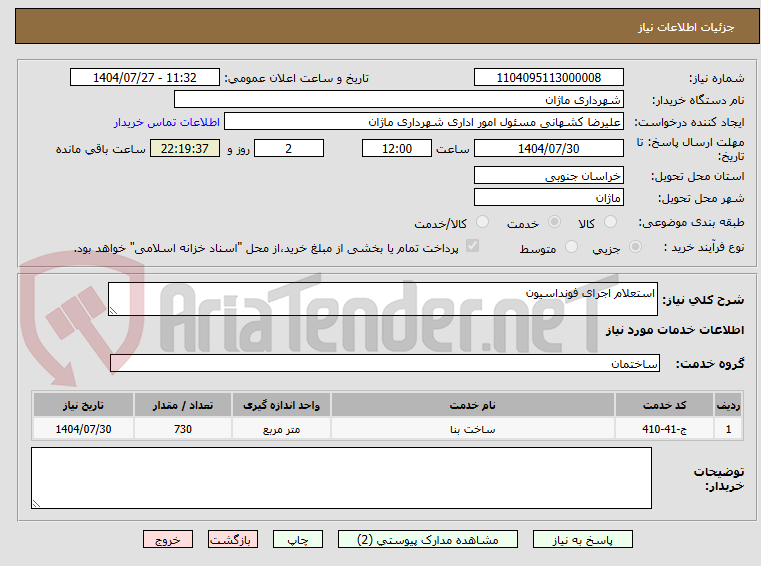This screenshot has width=761, height=566.
Task: Click the quantity cell 730
Action: 183,429
